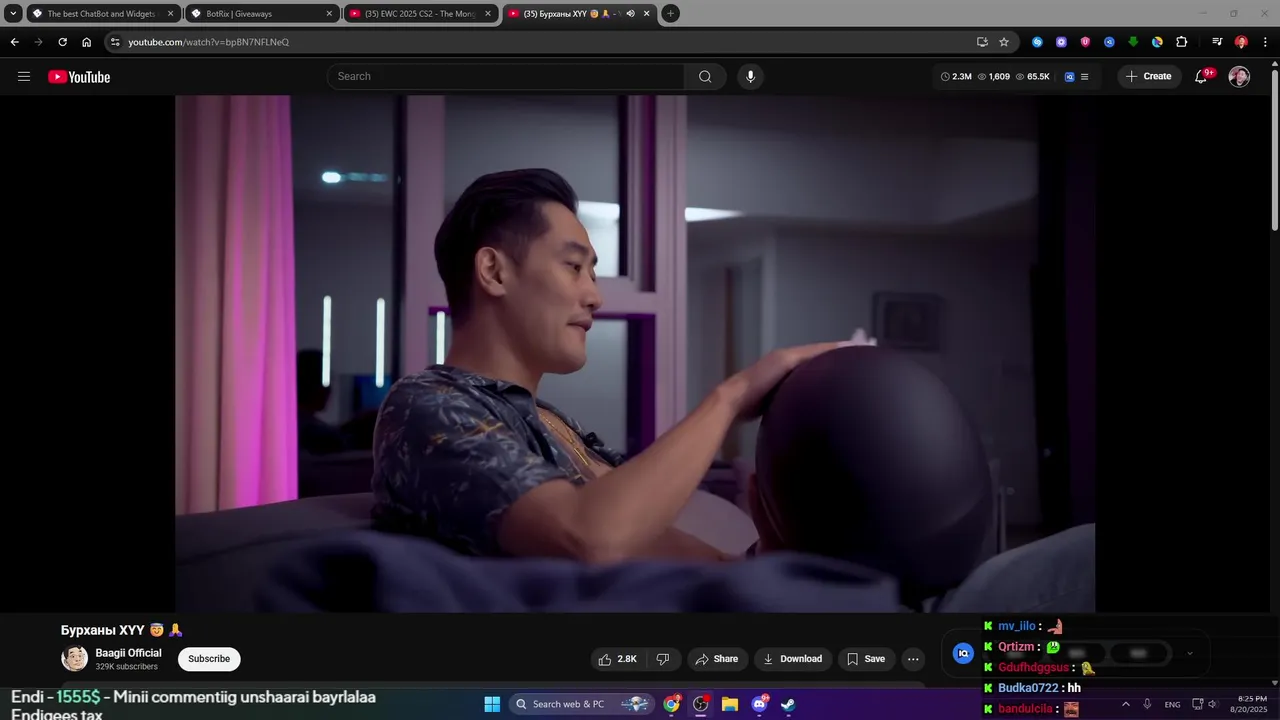Viewport: 1280px width, 720px height.
Task: Open the Shazam extension icon
Action: click(1037, 42)
